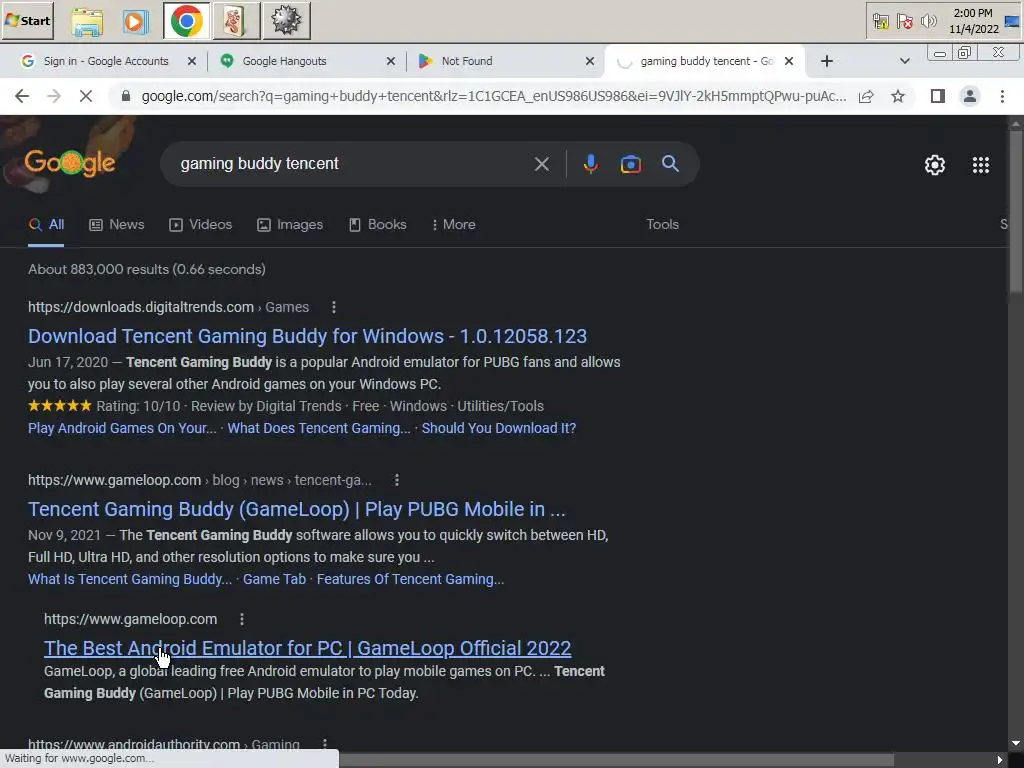Open What Is Tencent Gaming Buddy... sublink
The width and height of the screenshot is (1024, 768).
[x=130, y=579]
